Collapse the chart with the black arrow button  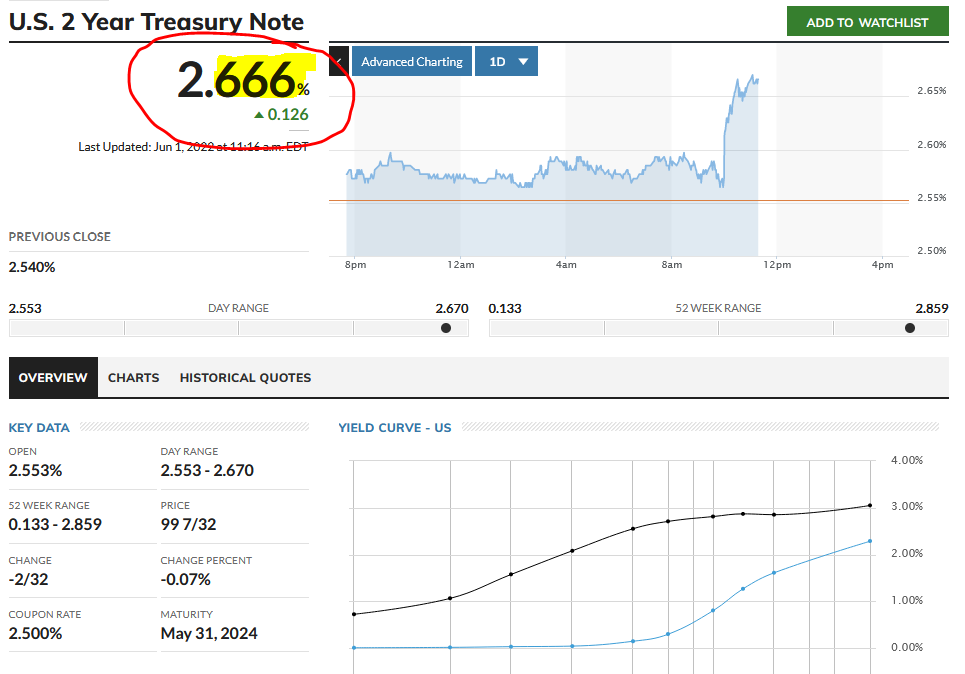click(339, 62)
